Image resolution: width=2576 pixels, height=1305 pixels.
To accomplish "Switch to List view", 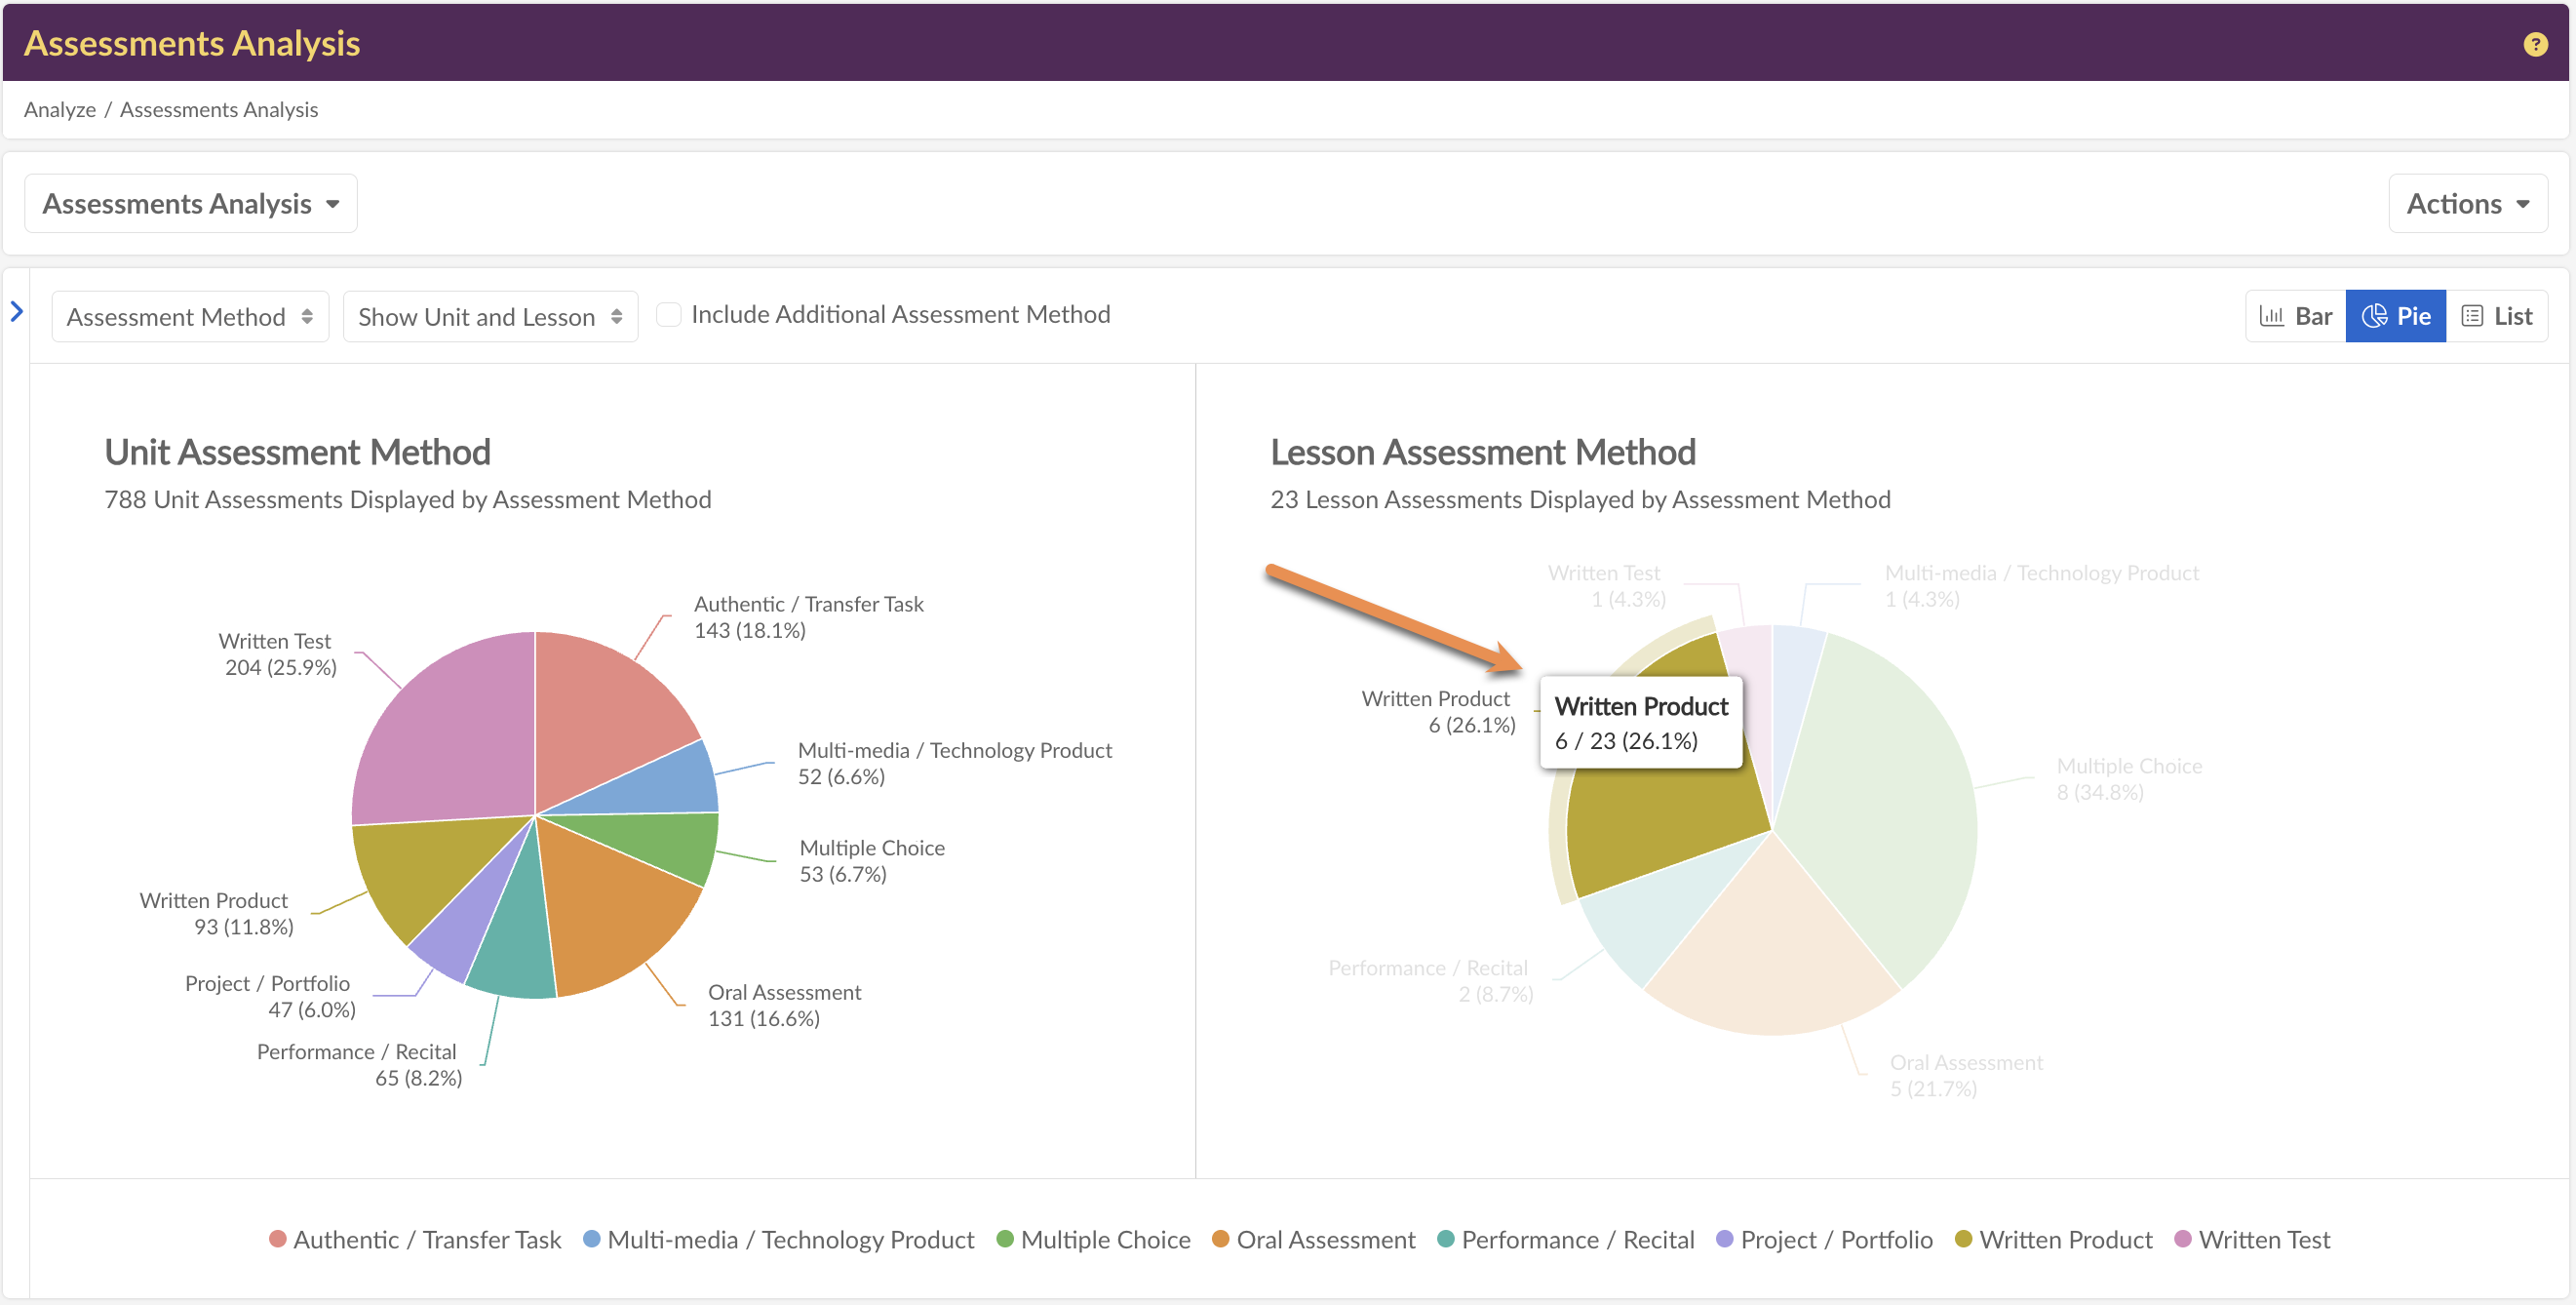I will pos(2496,316).
